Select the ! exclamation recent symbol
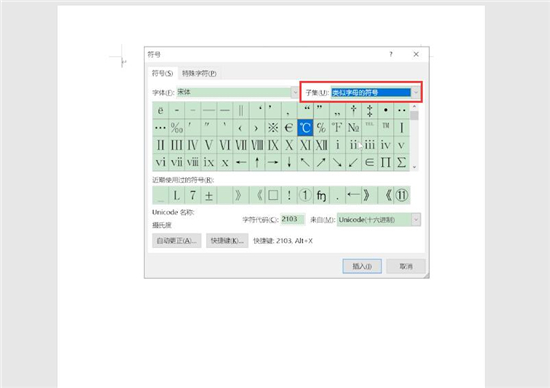The height and width of the screenshot is (388, 550). click(289, 195)
